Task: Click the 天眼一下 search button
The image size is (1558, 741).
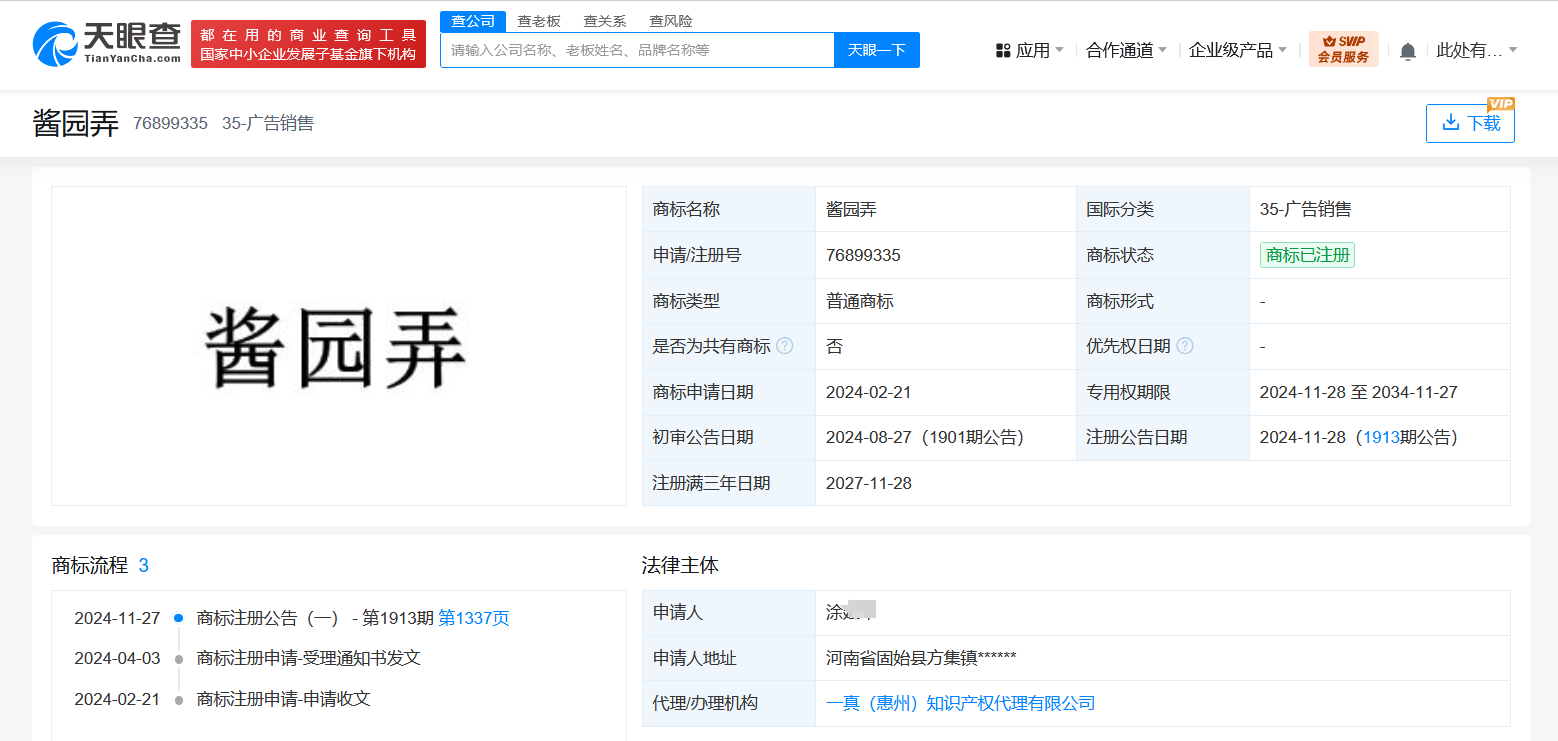Action: (x=876, y=50)
